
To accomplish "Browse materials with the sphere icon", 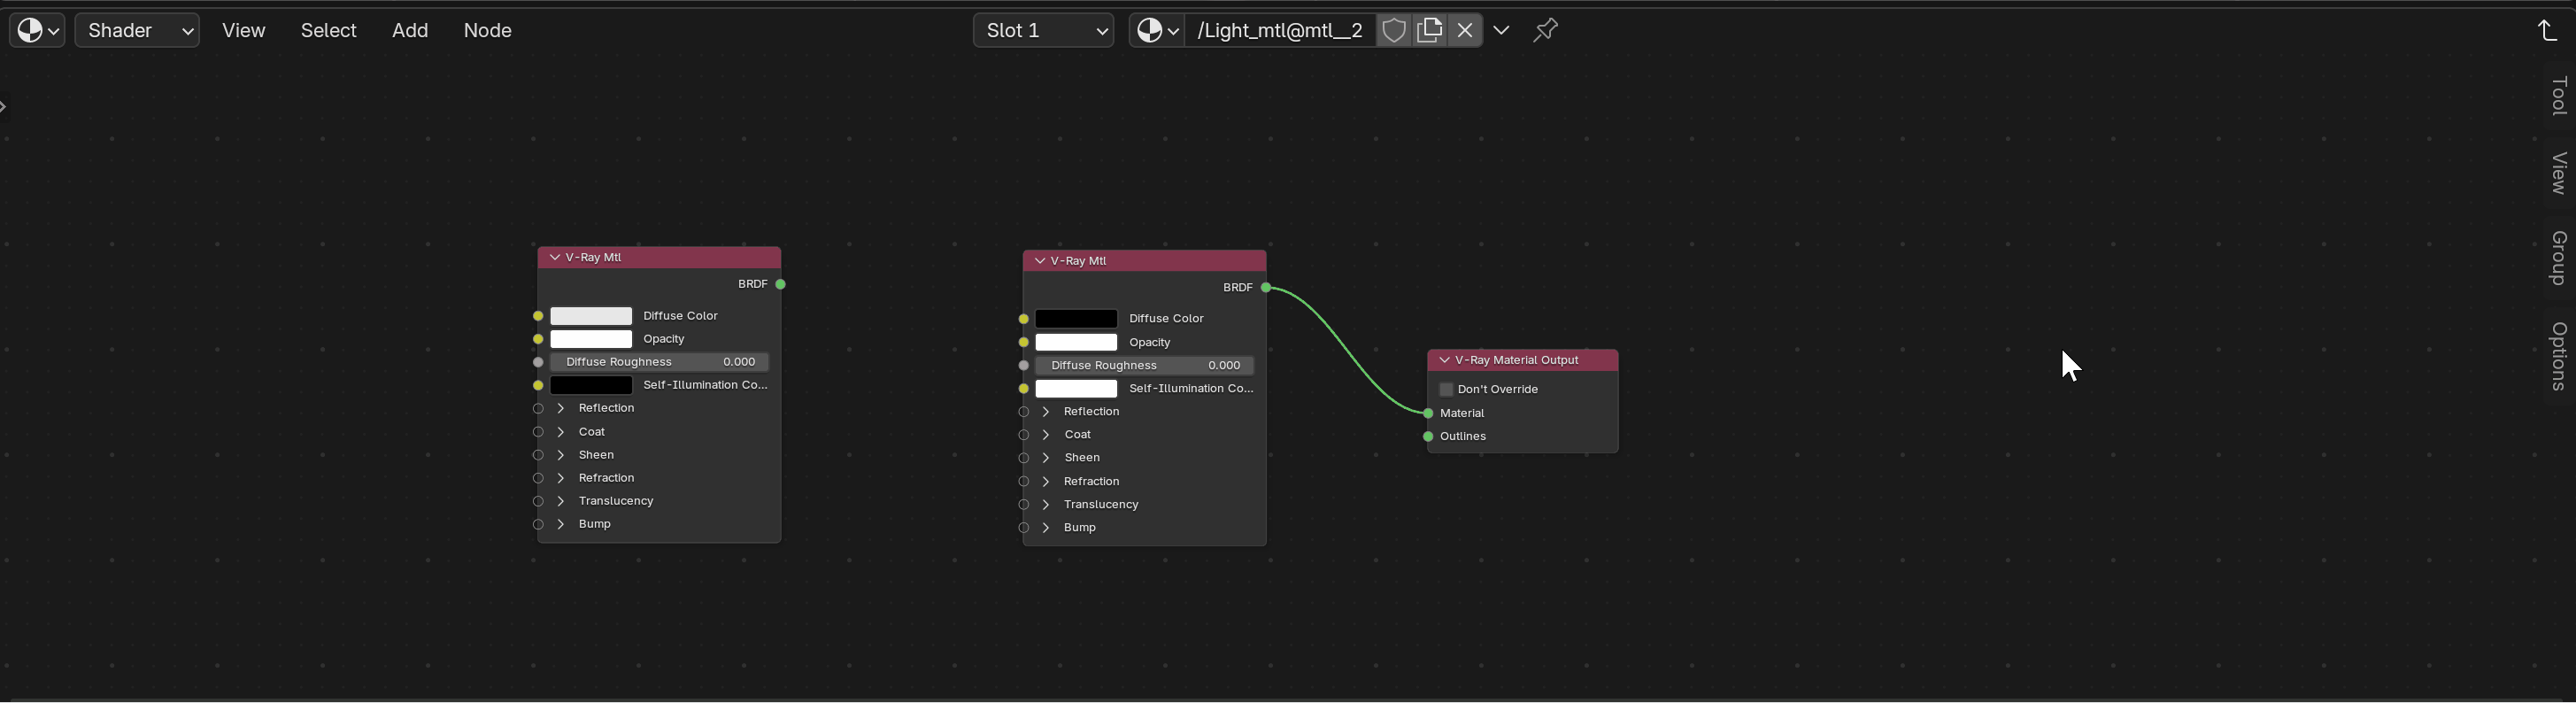I will [1157, 30].
